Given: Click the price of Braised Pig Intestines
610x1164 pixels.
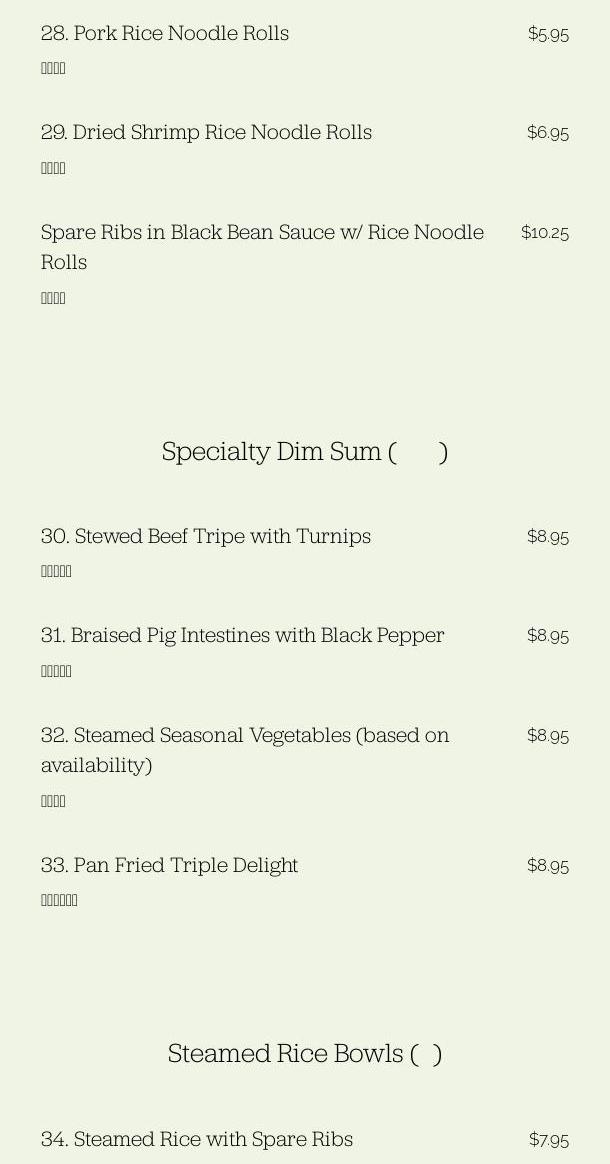Looking at the screenshot, I should click(x=548, y=636).
